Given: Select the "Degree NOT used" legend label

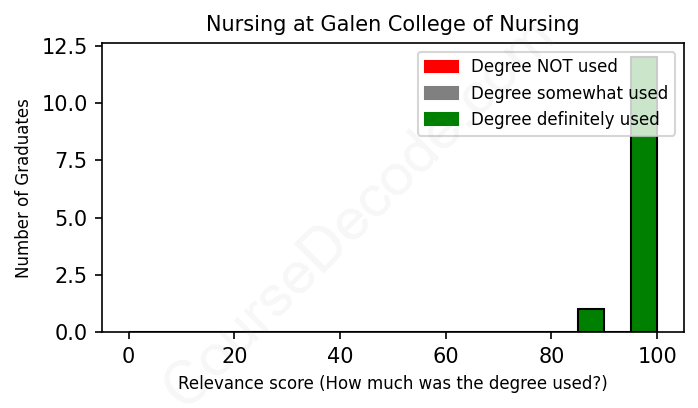Looking at the screenshot, I should point(544,67).
